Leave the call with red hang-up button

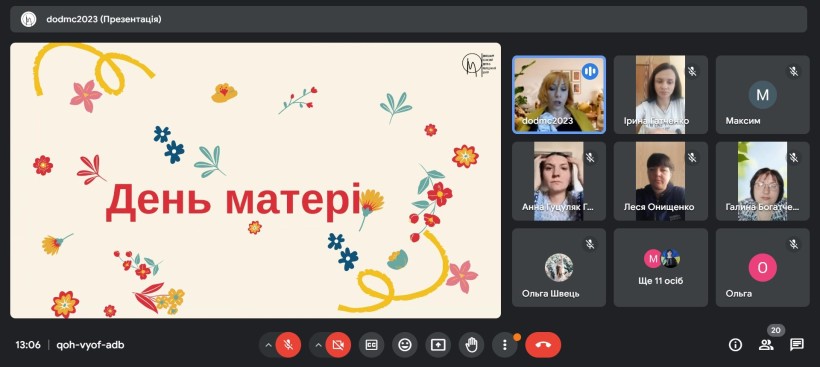[543, 345]
